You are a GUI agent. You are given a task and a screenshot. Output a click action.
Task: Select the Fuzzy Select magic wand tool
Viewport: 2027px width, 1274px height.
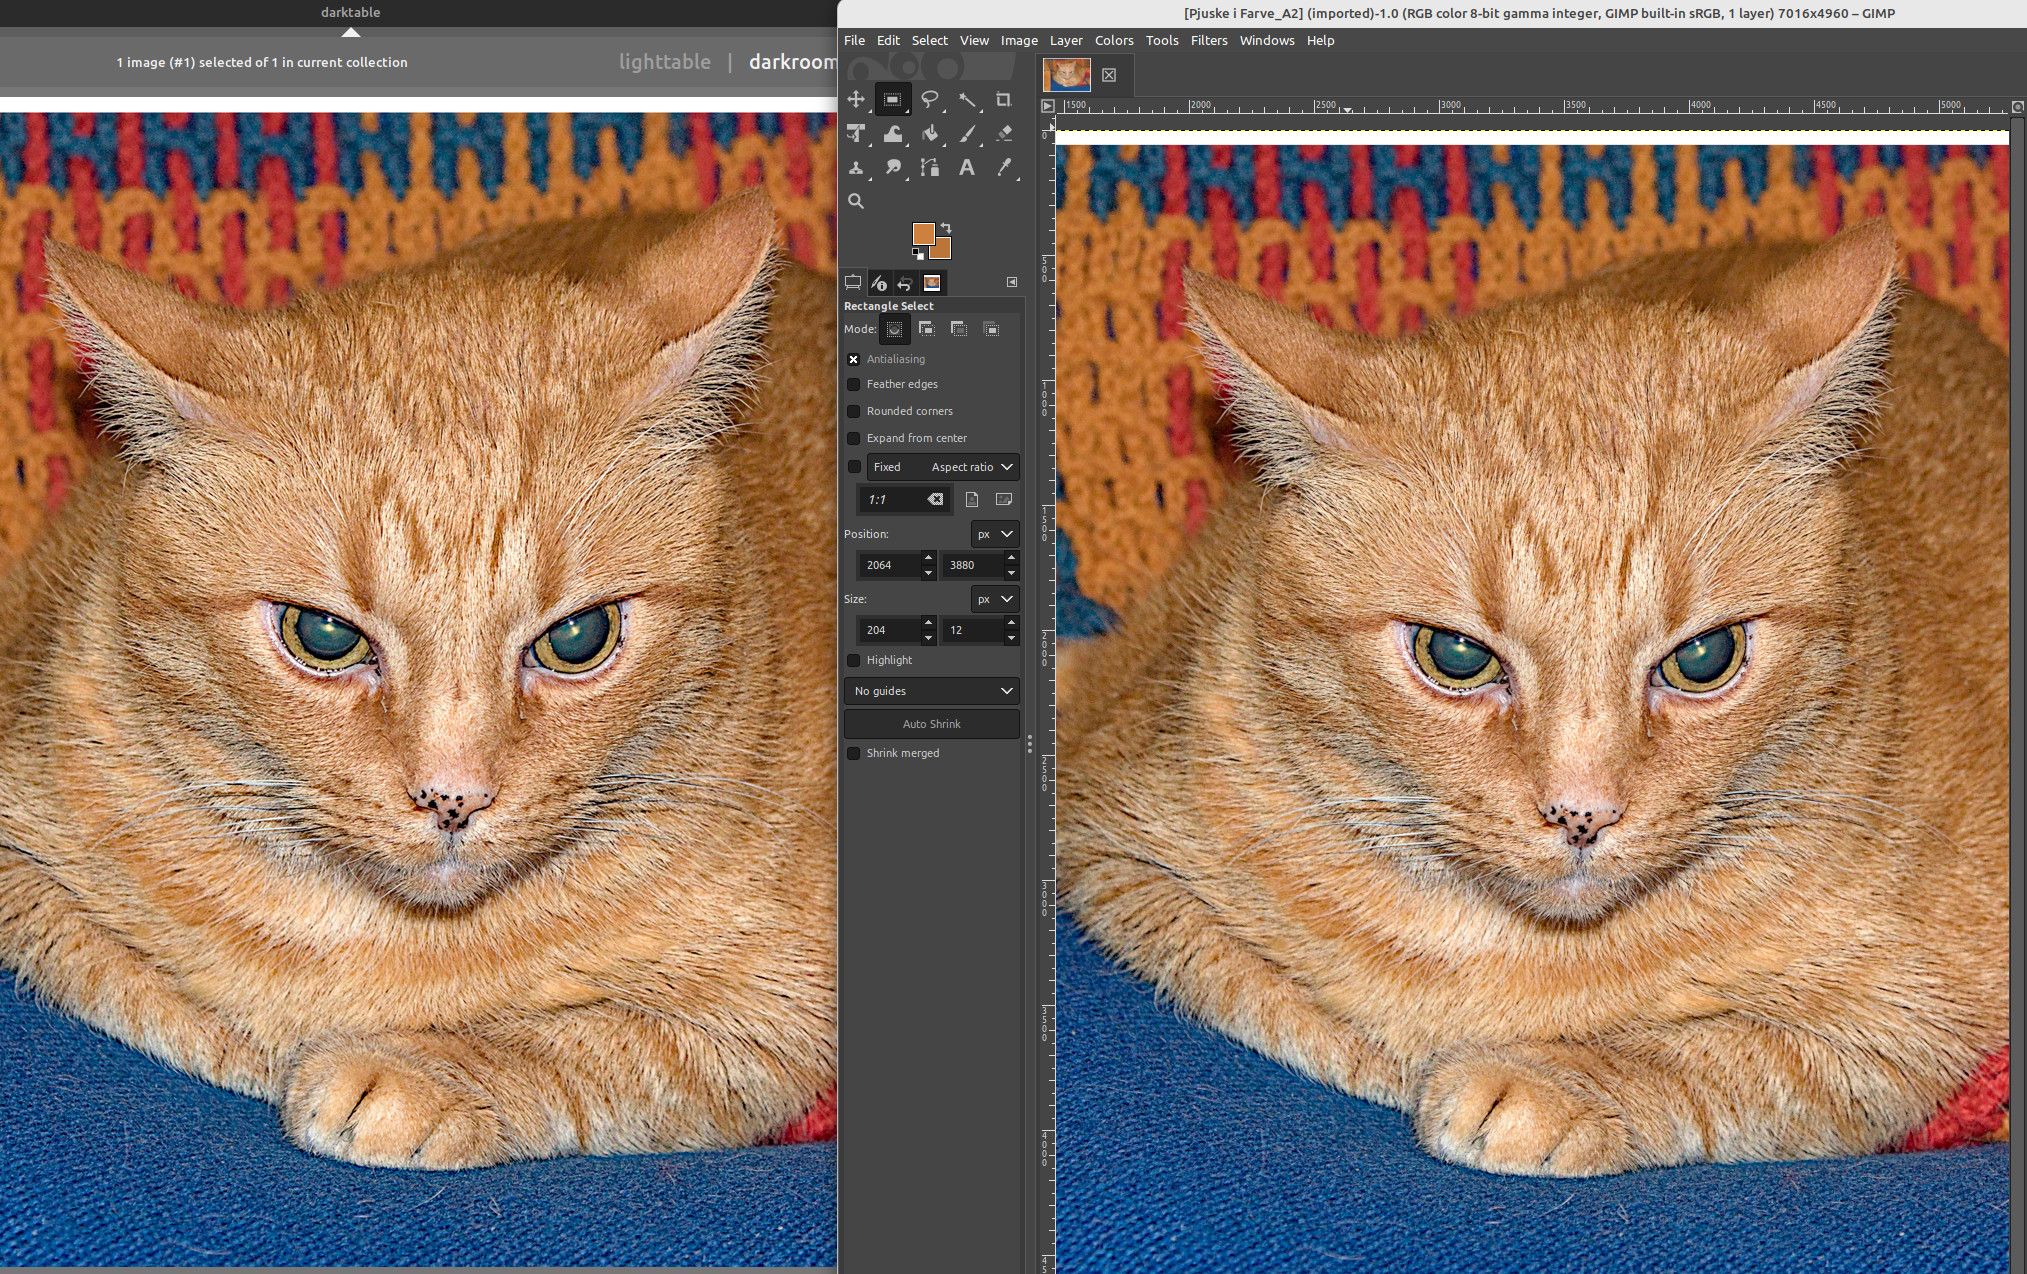click(967, 99)
